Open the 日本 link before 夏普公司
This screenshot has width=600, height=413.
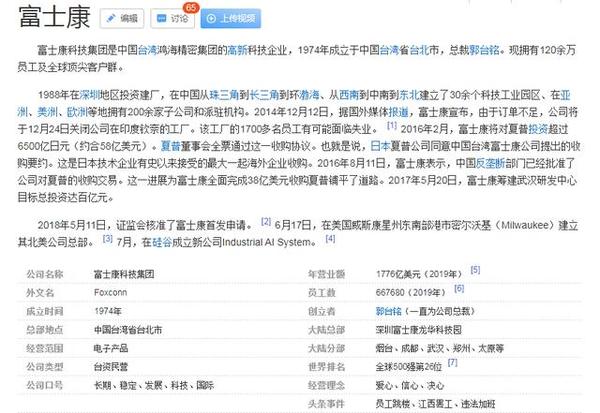(380, 146)
